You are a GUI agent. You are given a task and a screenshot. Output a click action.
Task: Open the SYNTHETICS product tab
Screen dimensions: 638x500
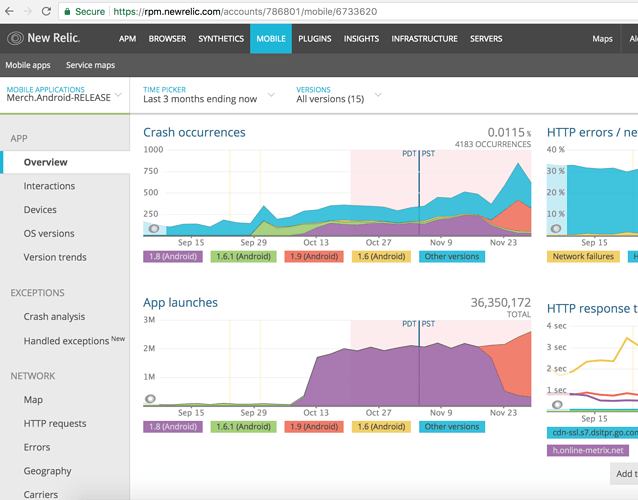point(221,39)
